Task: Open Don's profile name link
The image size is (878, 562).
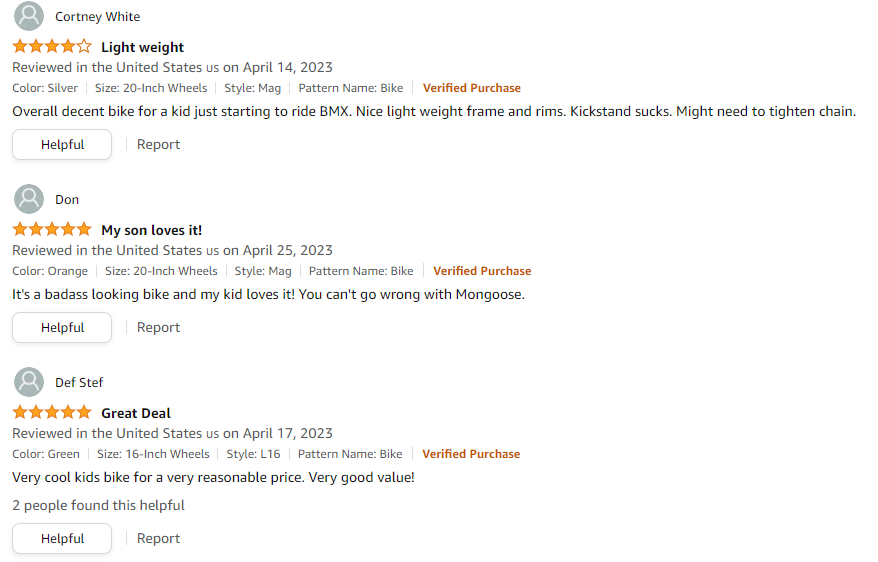Action: 67,200
